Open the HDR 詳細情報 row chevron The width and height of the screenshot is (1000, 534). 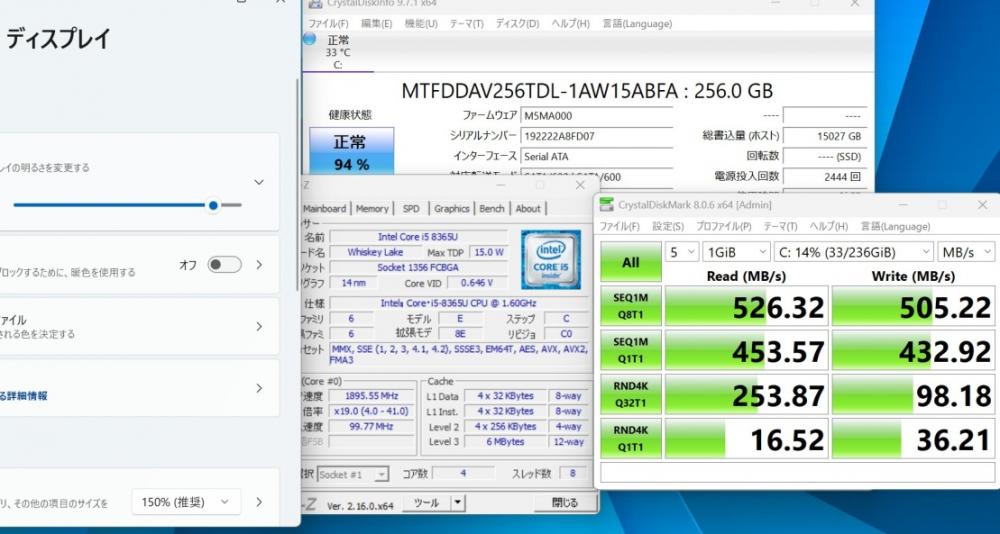pyautogui.click(x=259, y=389)
